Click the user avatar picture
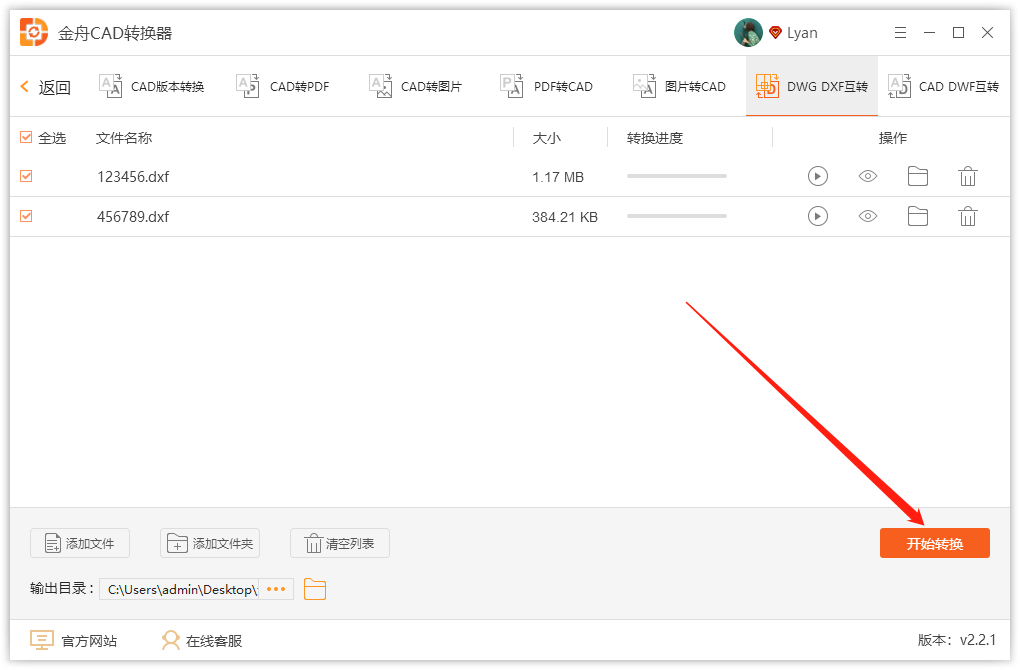The width and height of the screenshot is (1020, 670). 748,33
